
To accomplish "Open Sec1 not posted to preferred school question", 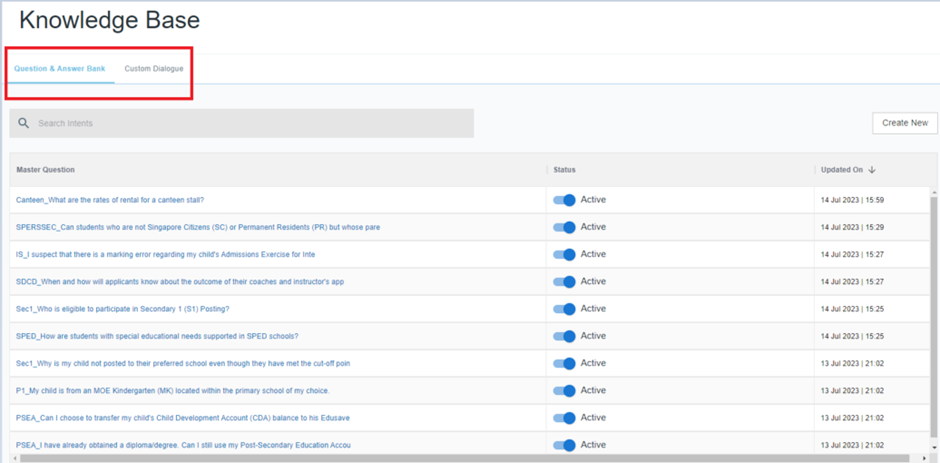I will pos(183,363).
